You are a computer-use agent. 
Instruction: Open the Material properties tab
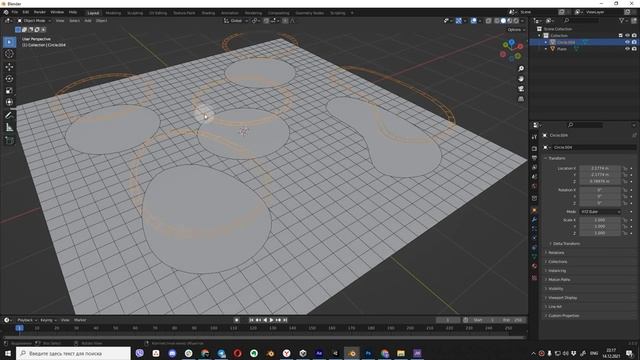point(534,266)
